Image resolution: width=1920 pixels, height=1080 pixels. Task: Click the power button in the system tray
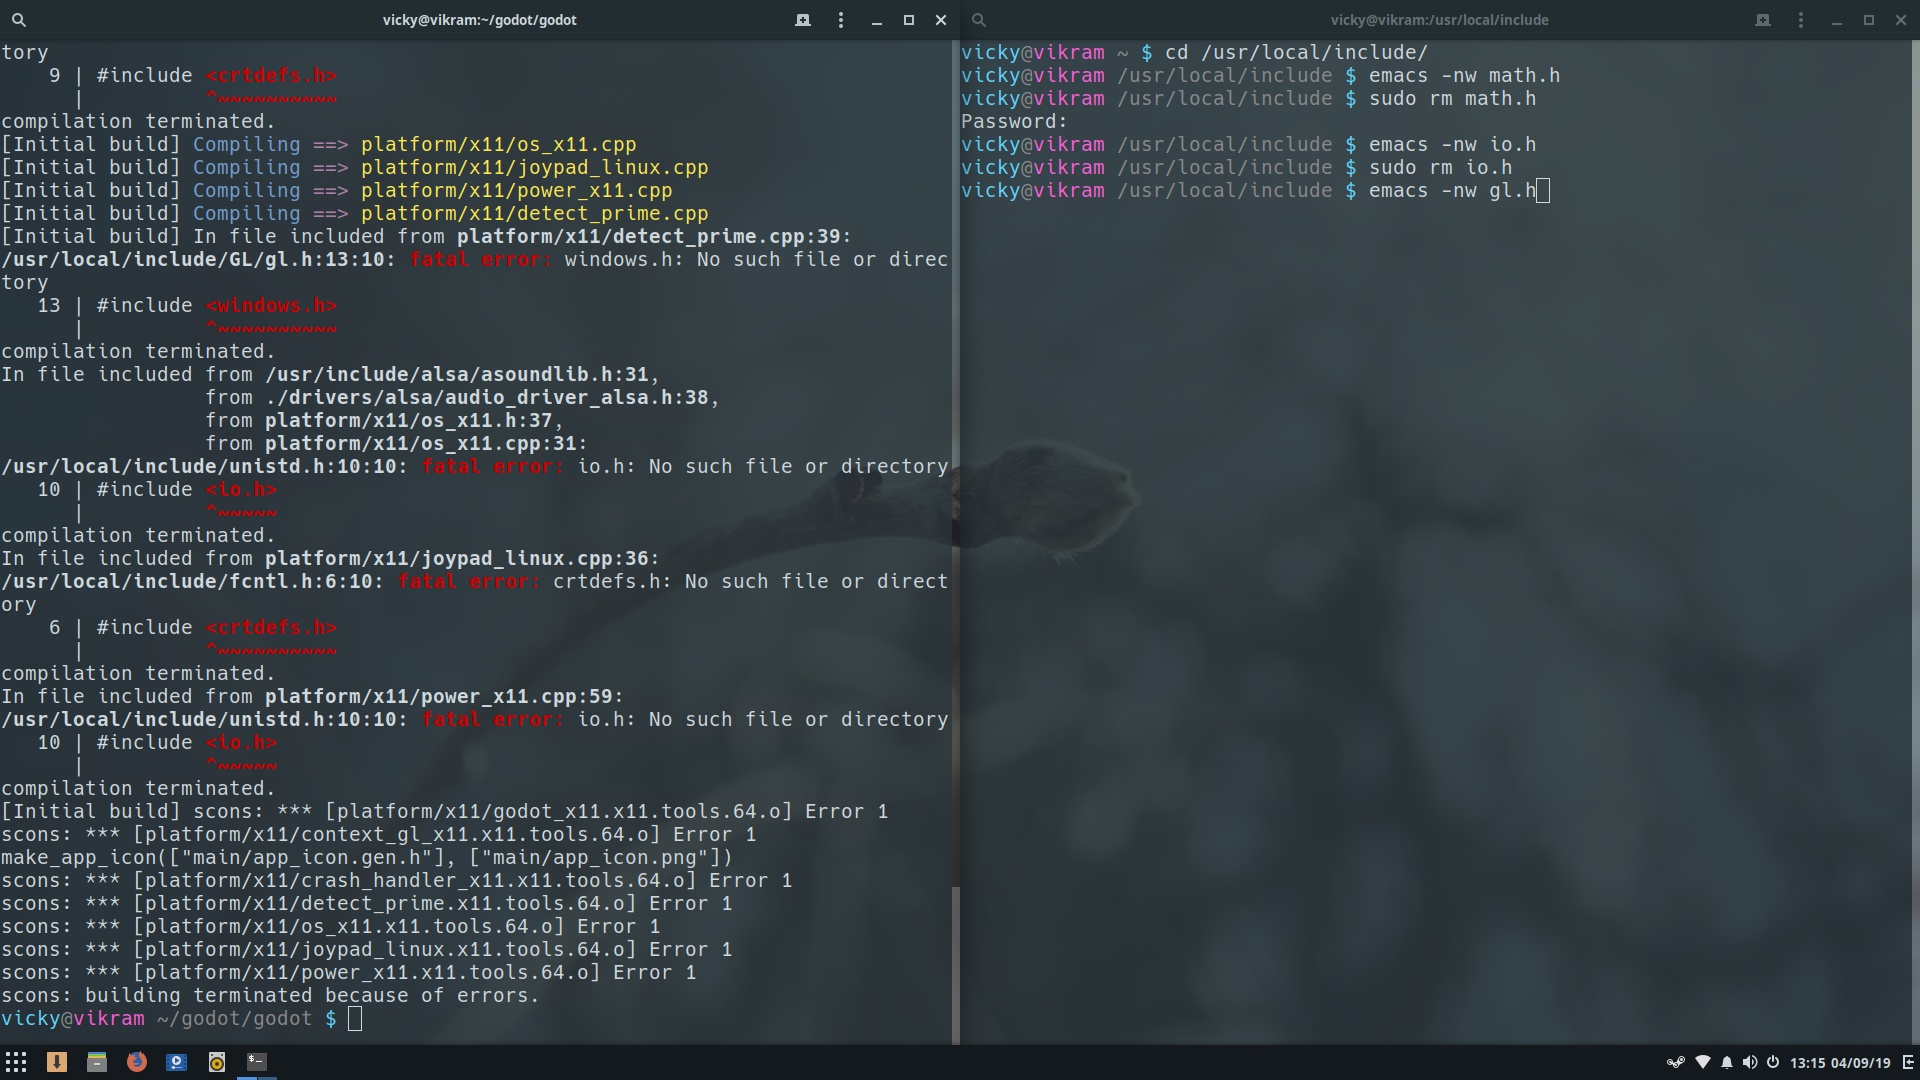point(1771,1063)
